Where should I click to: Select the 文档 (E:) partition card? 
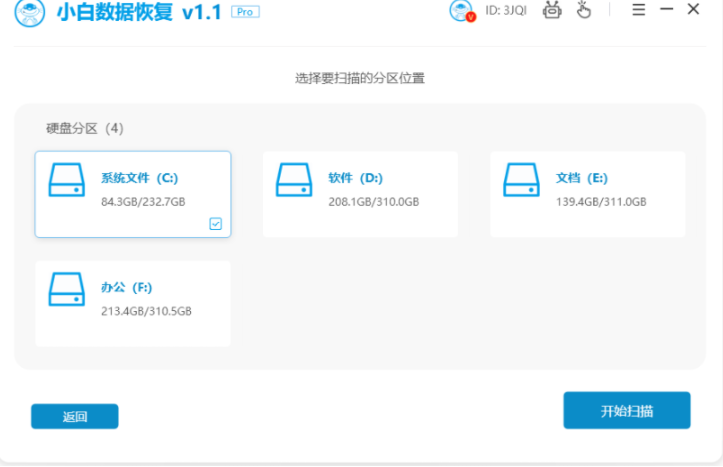[x=587, y=194]
